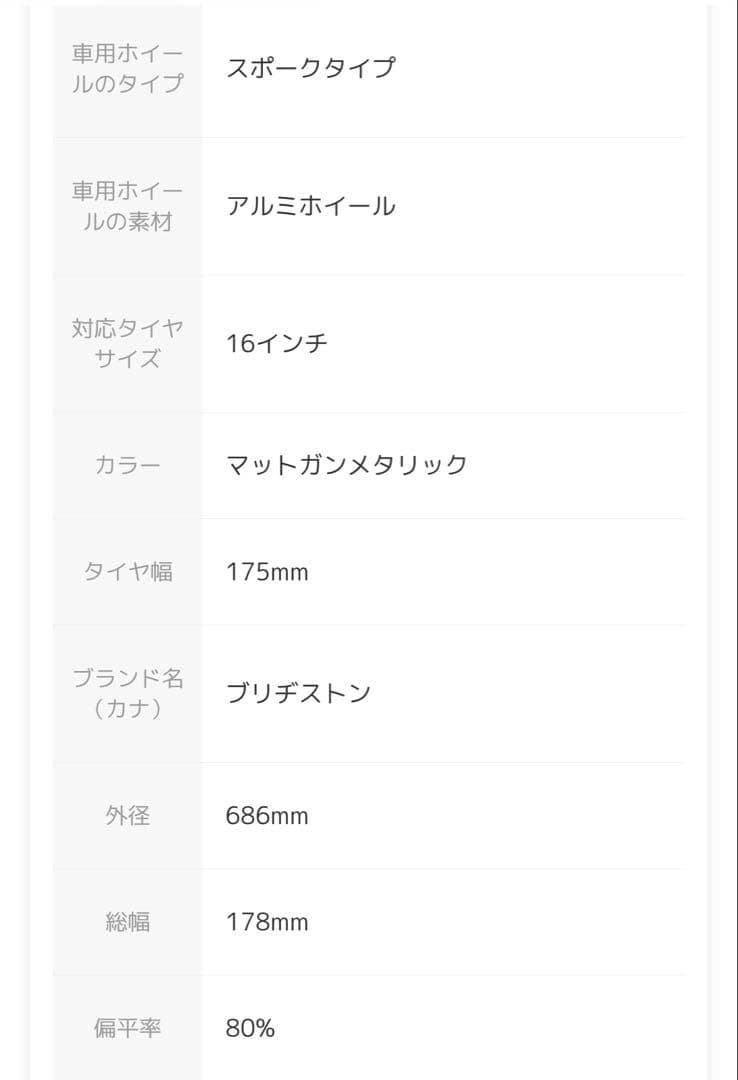This screenshot has height=1080, width=738.
Task: Click the 総幅 label cell
Action: pyautogui.click(x=127, y=922)
